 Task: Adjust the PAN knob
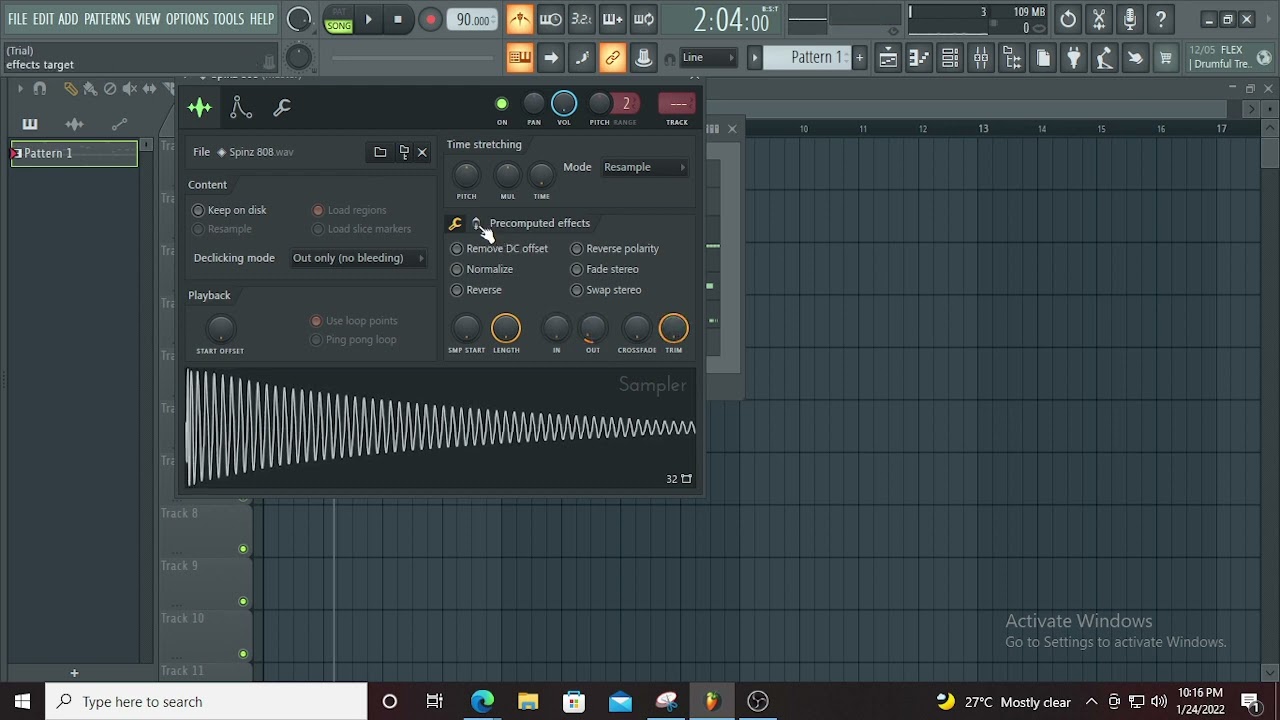[534, 103]
